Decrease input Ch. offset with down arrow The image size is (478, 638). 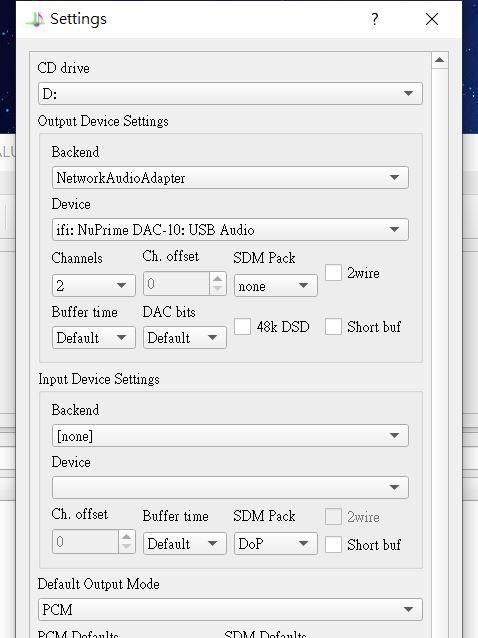(x=127, y=547)
